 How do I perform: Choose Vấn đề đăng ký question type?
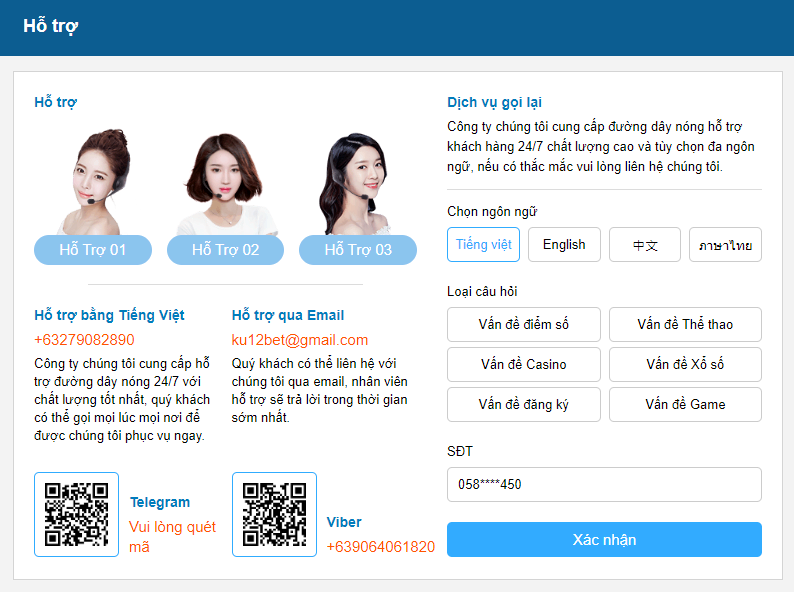click(524, 405)
